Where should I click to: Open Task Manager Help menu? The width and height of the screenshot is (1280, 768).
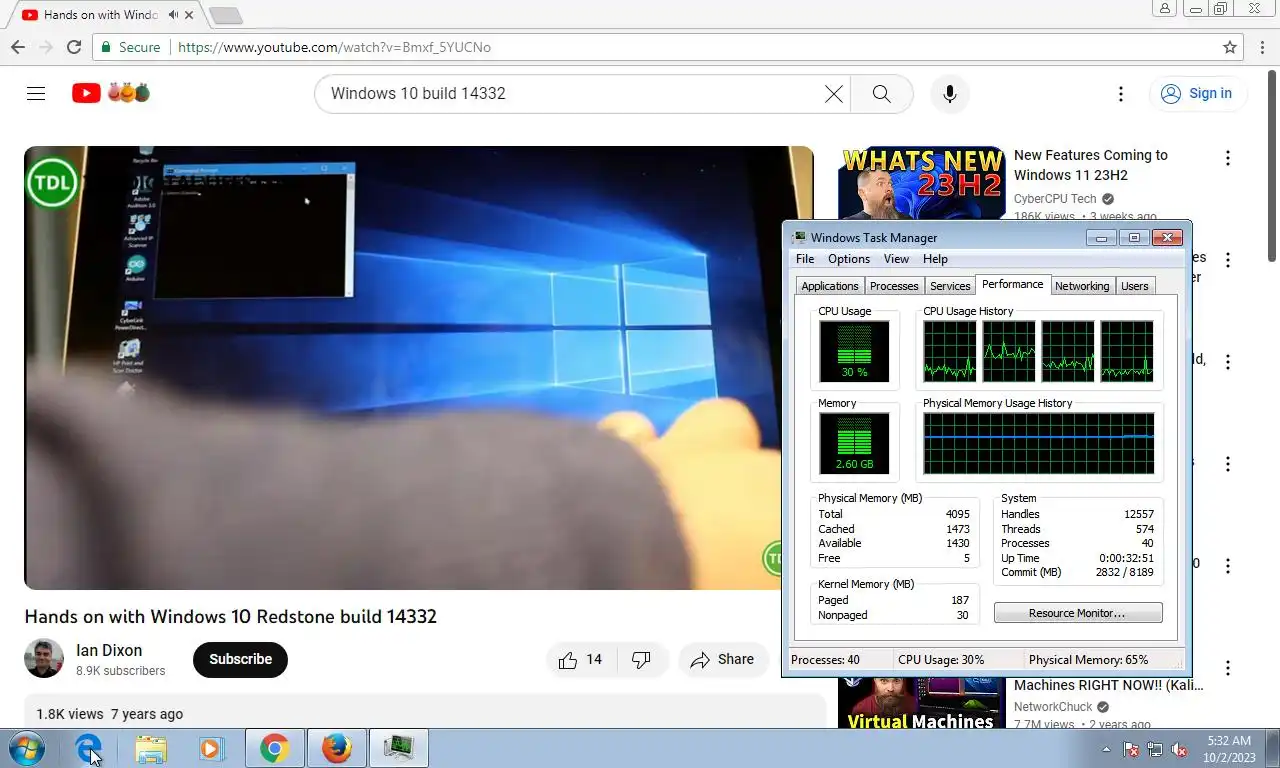[935, 259]
